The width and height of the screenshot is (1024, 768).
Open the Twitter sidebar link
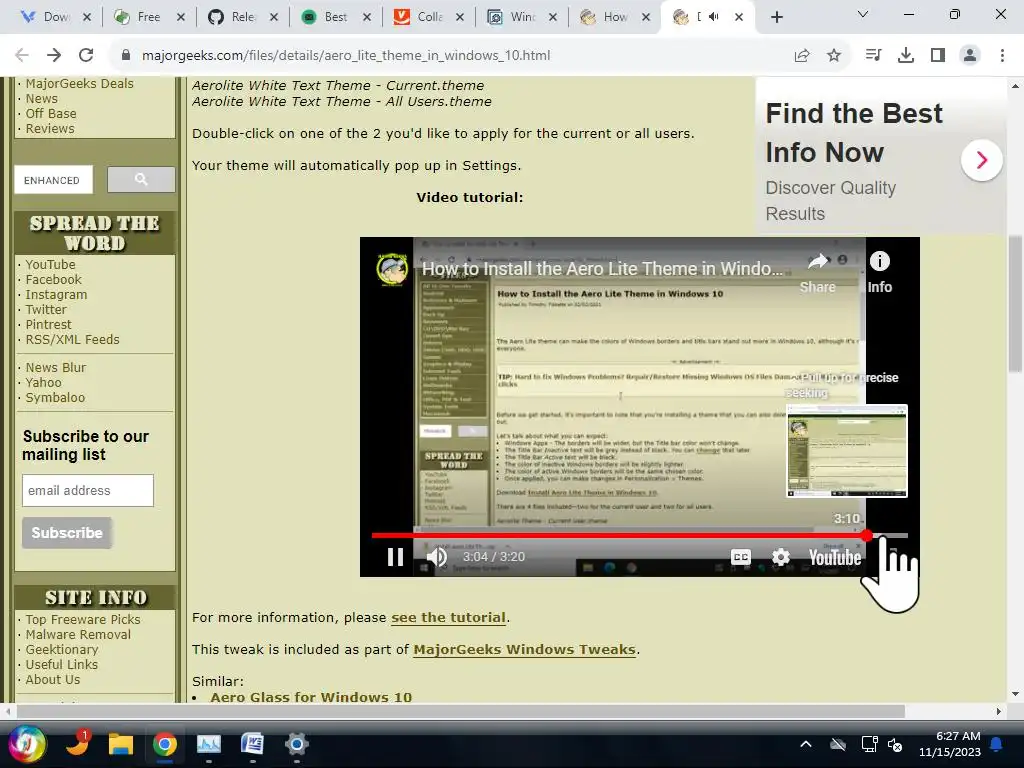pos(46,310)
